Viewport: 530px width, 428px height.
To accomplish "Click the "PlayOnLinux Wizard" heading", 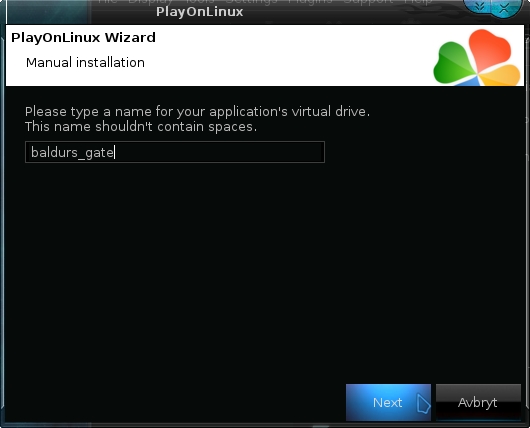I will (83, 37).
